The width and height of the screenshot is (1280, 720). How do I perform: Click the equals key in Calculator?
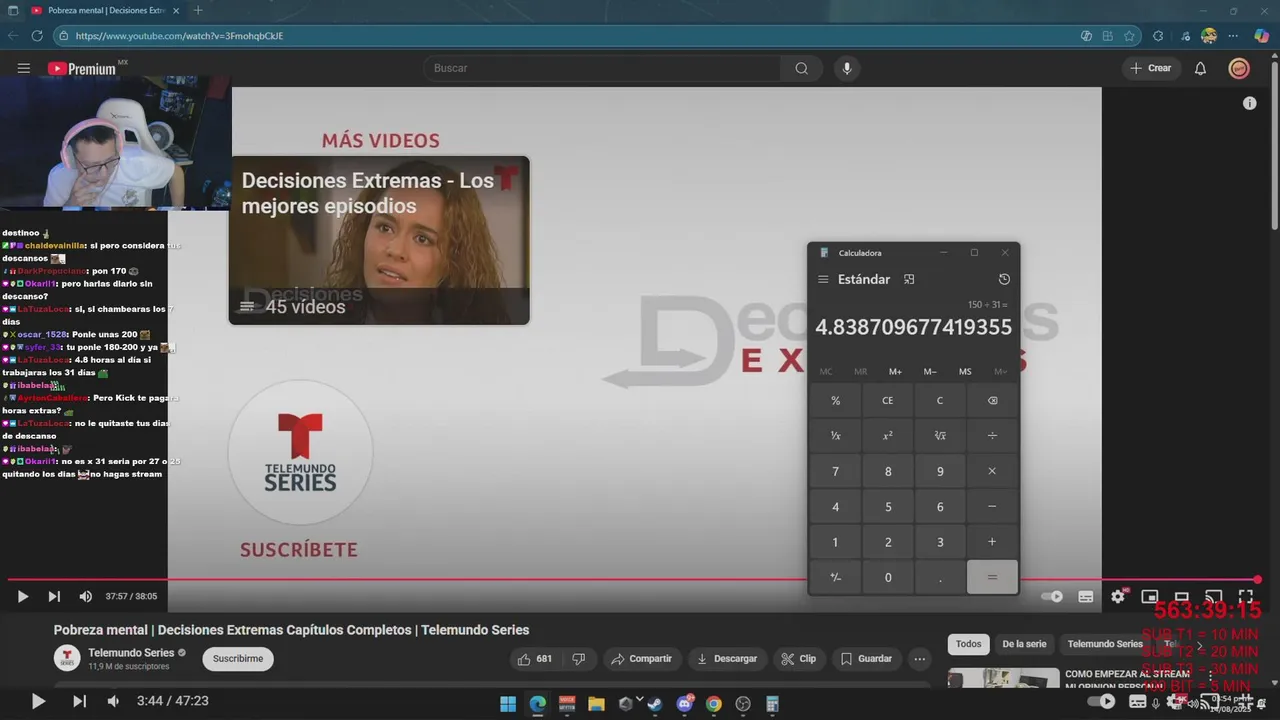(992, 577)
